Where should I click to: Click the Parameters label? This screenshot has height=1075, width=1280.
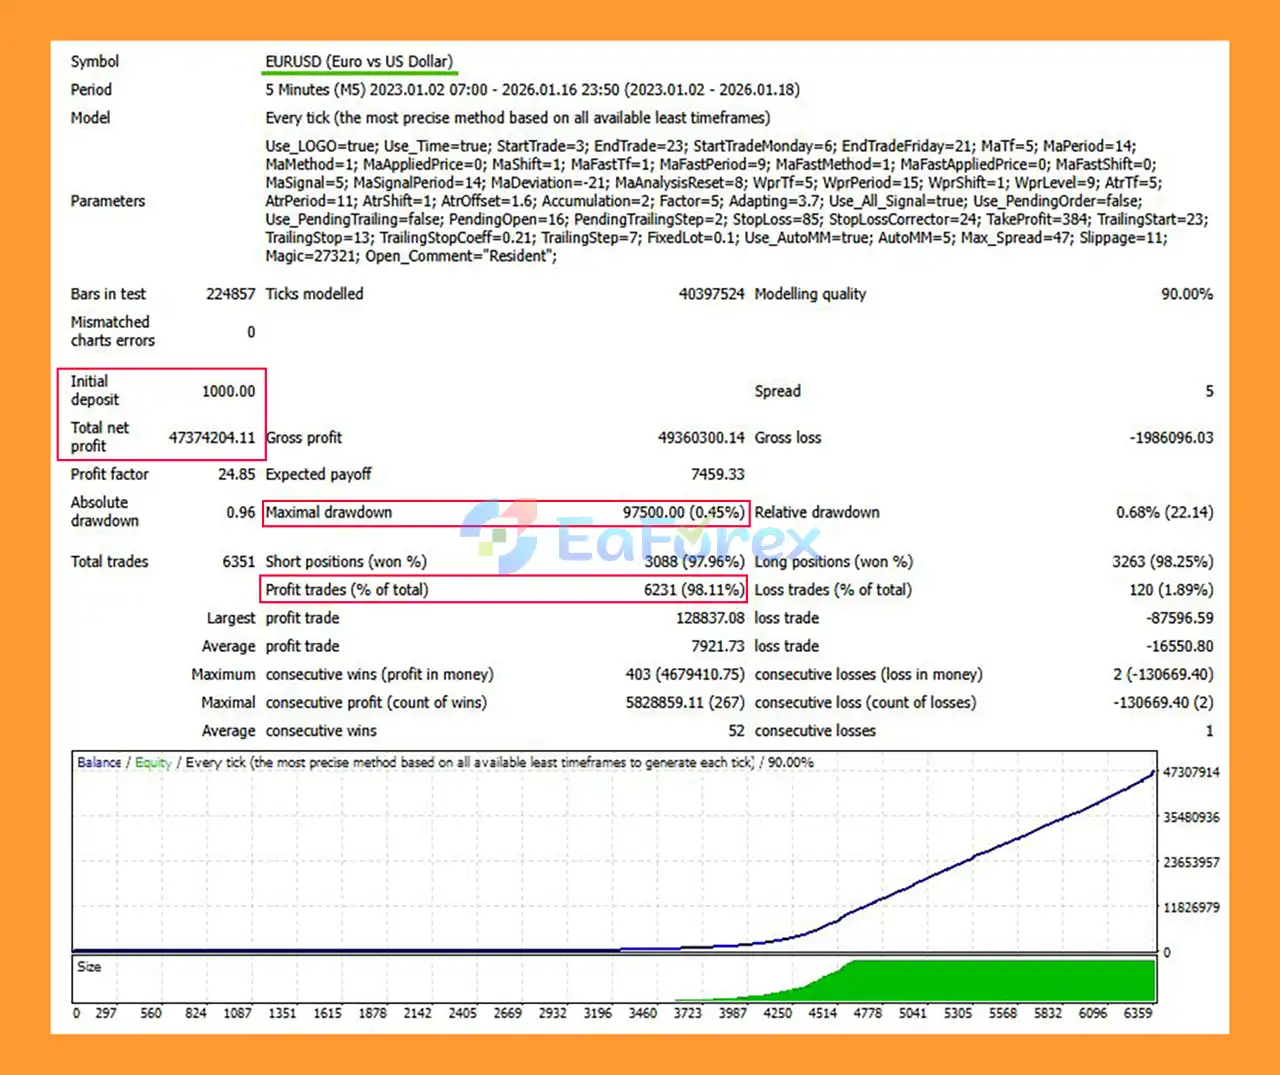tap(108, 201)
